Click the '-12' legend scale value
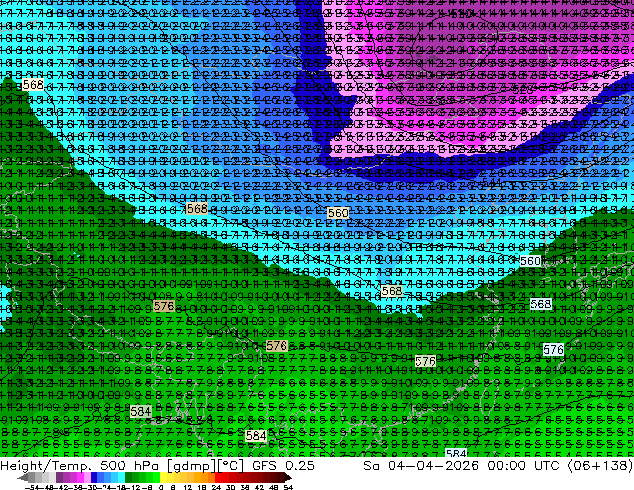 coord(133,487)
